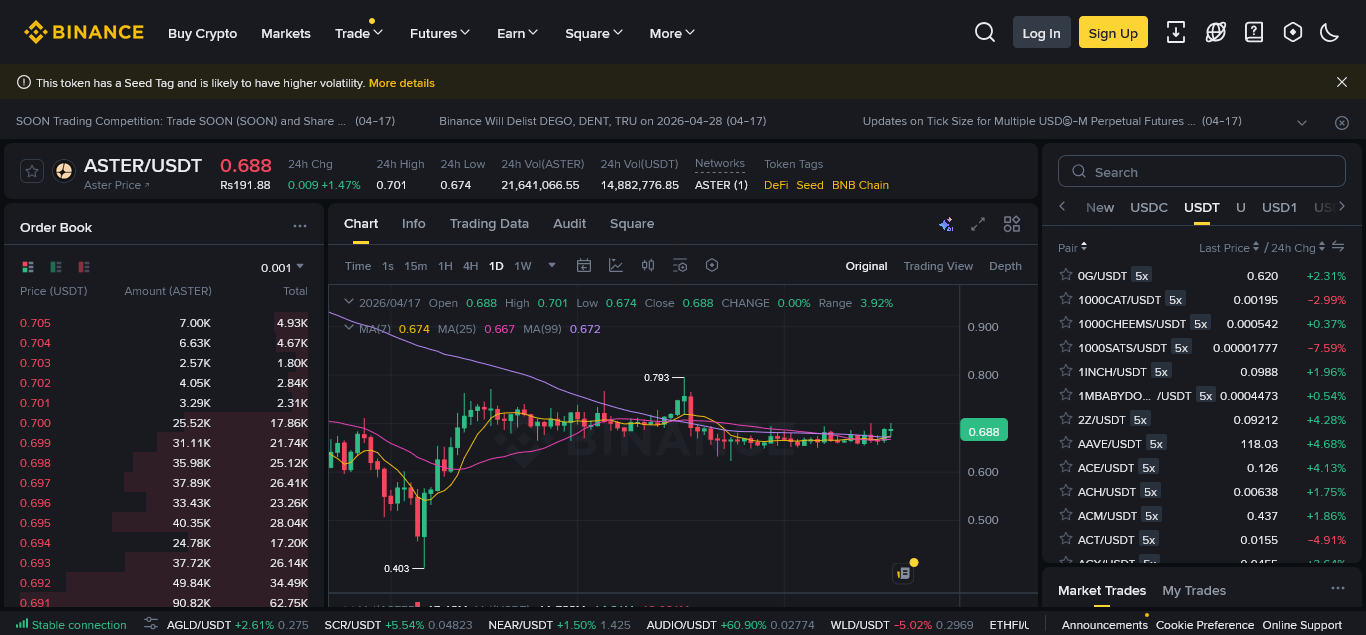Open the 0.001 price precision dropdown
This screenshot has width=1366, height=635.
[x=282, y=267]
